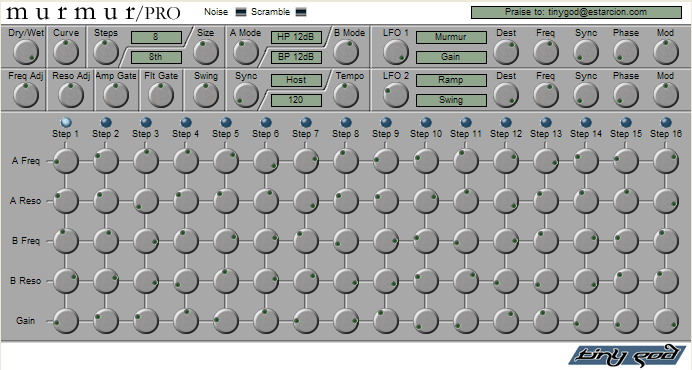692x370 pixels.
Task: Open the Steps count field showing 8
Action: tap(156, 38)
